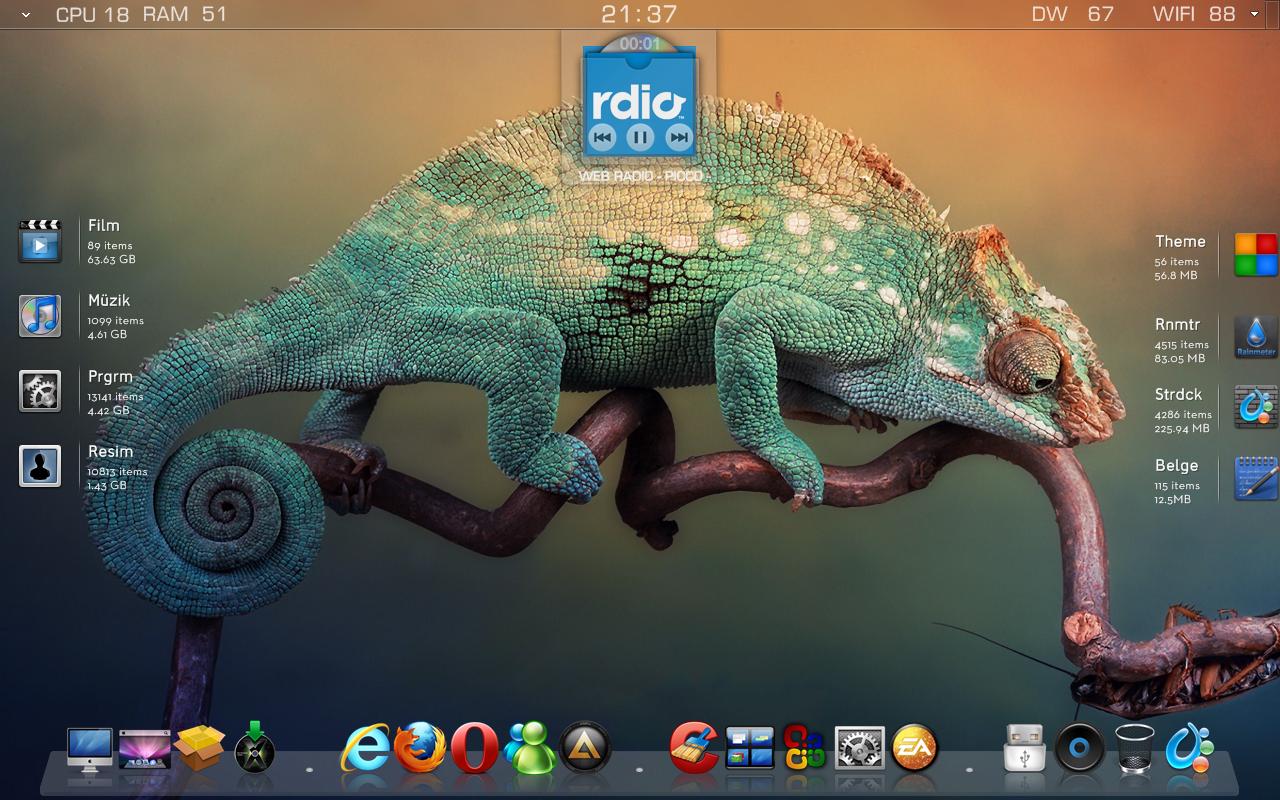Screen dimensions: 1280x800
Task: Open the colored rings dock icon
Action: click(x=804, y=747)
